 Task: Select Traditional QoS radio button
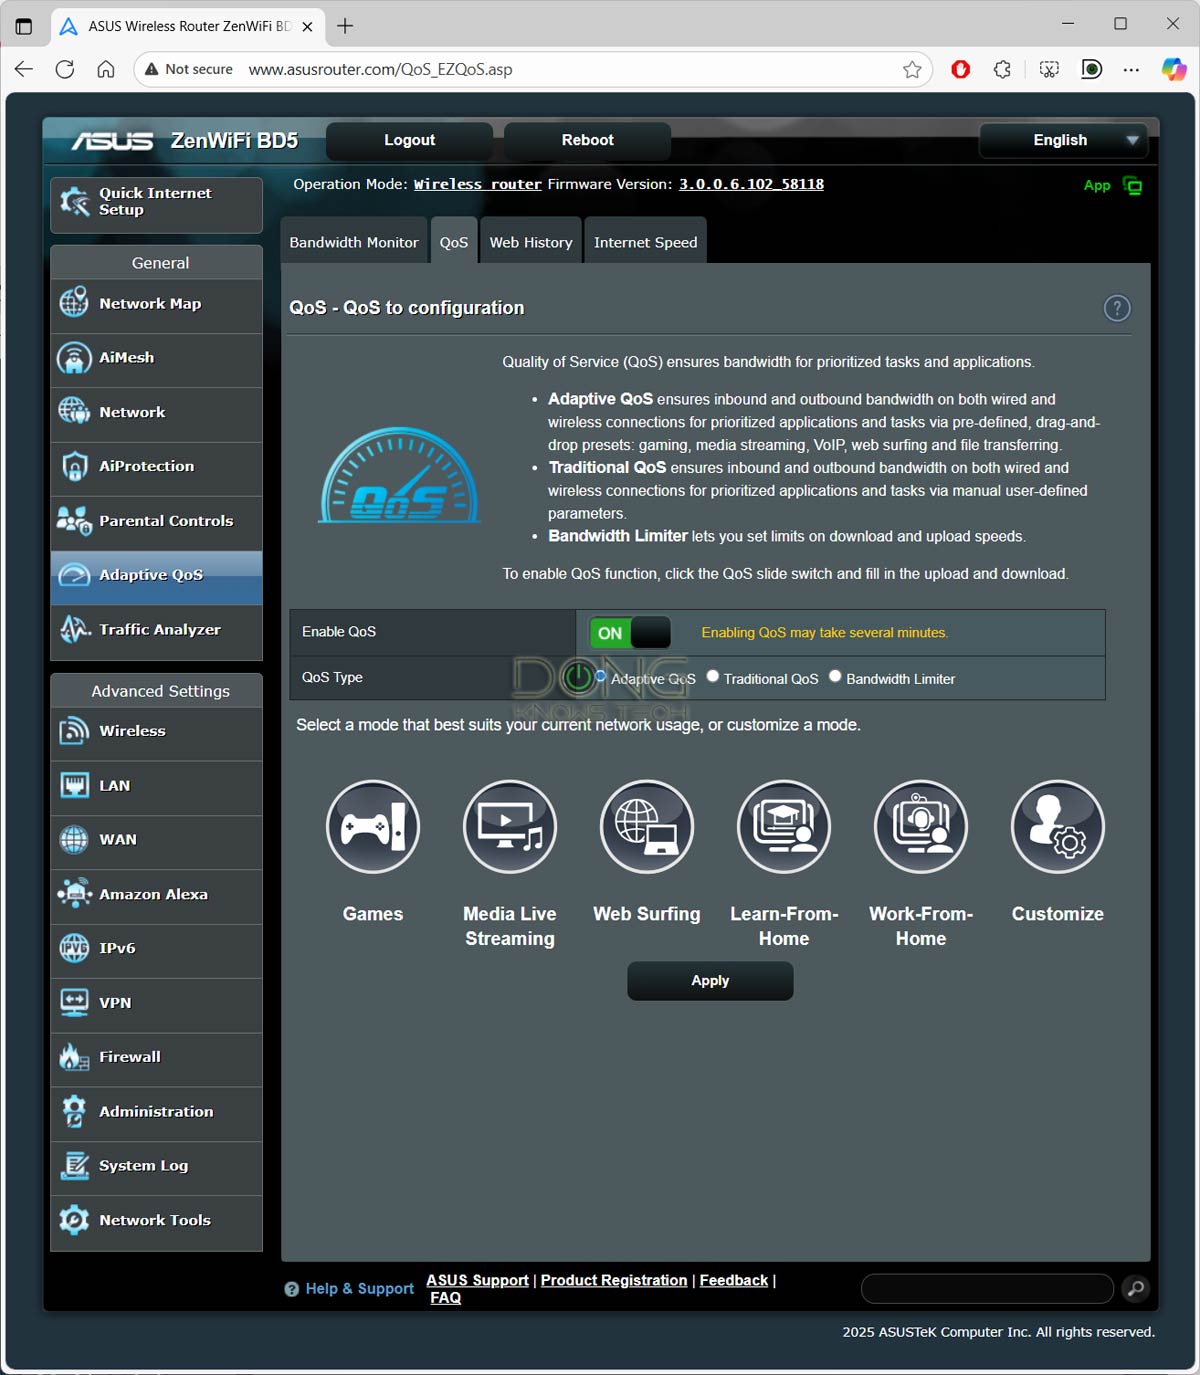pyautogui.click(x=713, y=677)
